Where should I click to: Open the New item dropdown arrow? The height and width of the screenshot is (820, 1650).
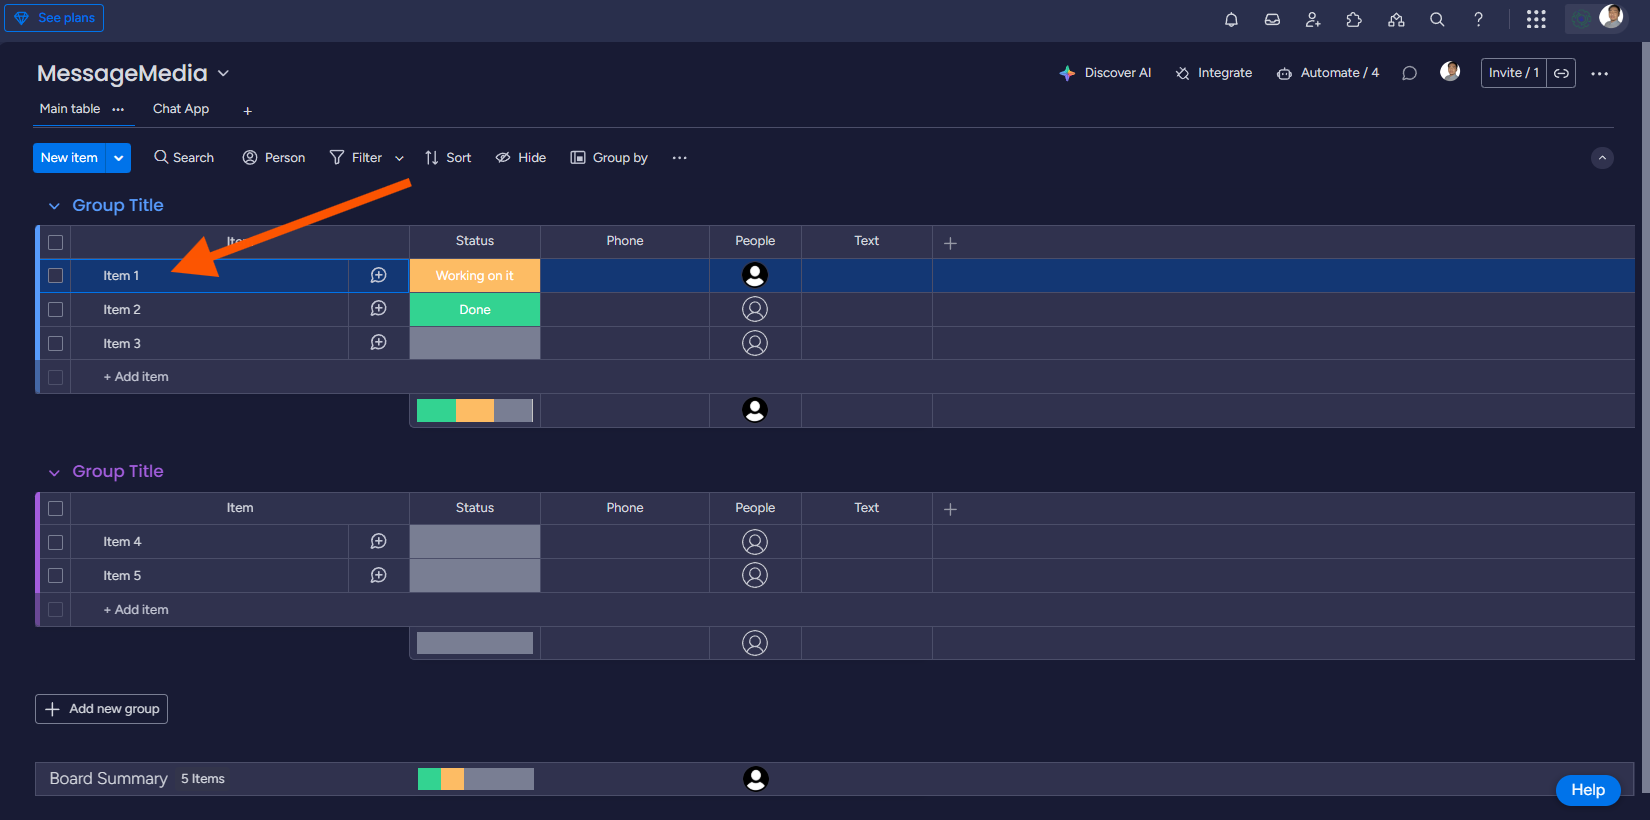pos(118,158)
